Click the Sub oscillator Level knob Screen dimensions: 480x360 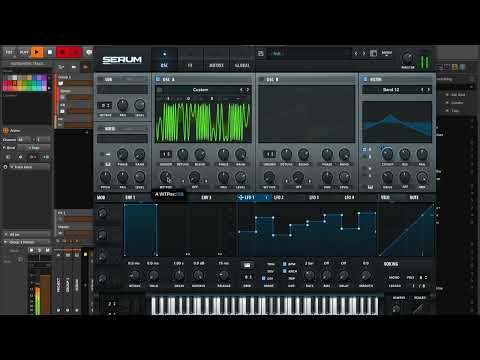(140, 105)
